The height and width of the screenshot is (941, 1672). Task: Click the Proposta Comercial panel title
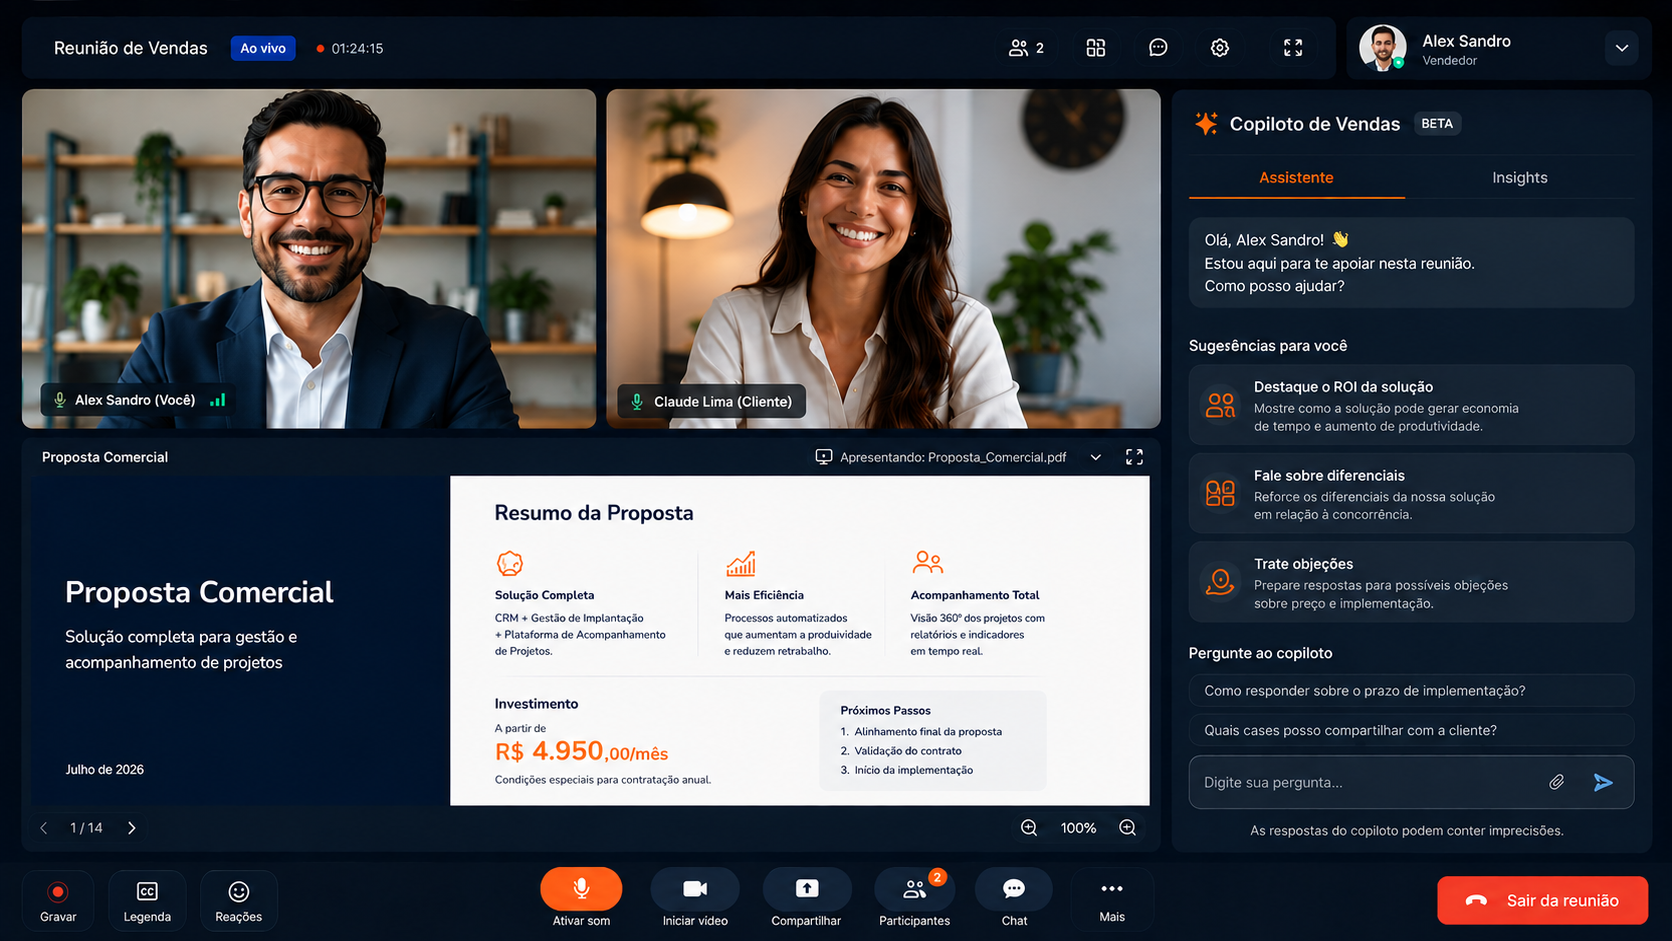(105, 457)
